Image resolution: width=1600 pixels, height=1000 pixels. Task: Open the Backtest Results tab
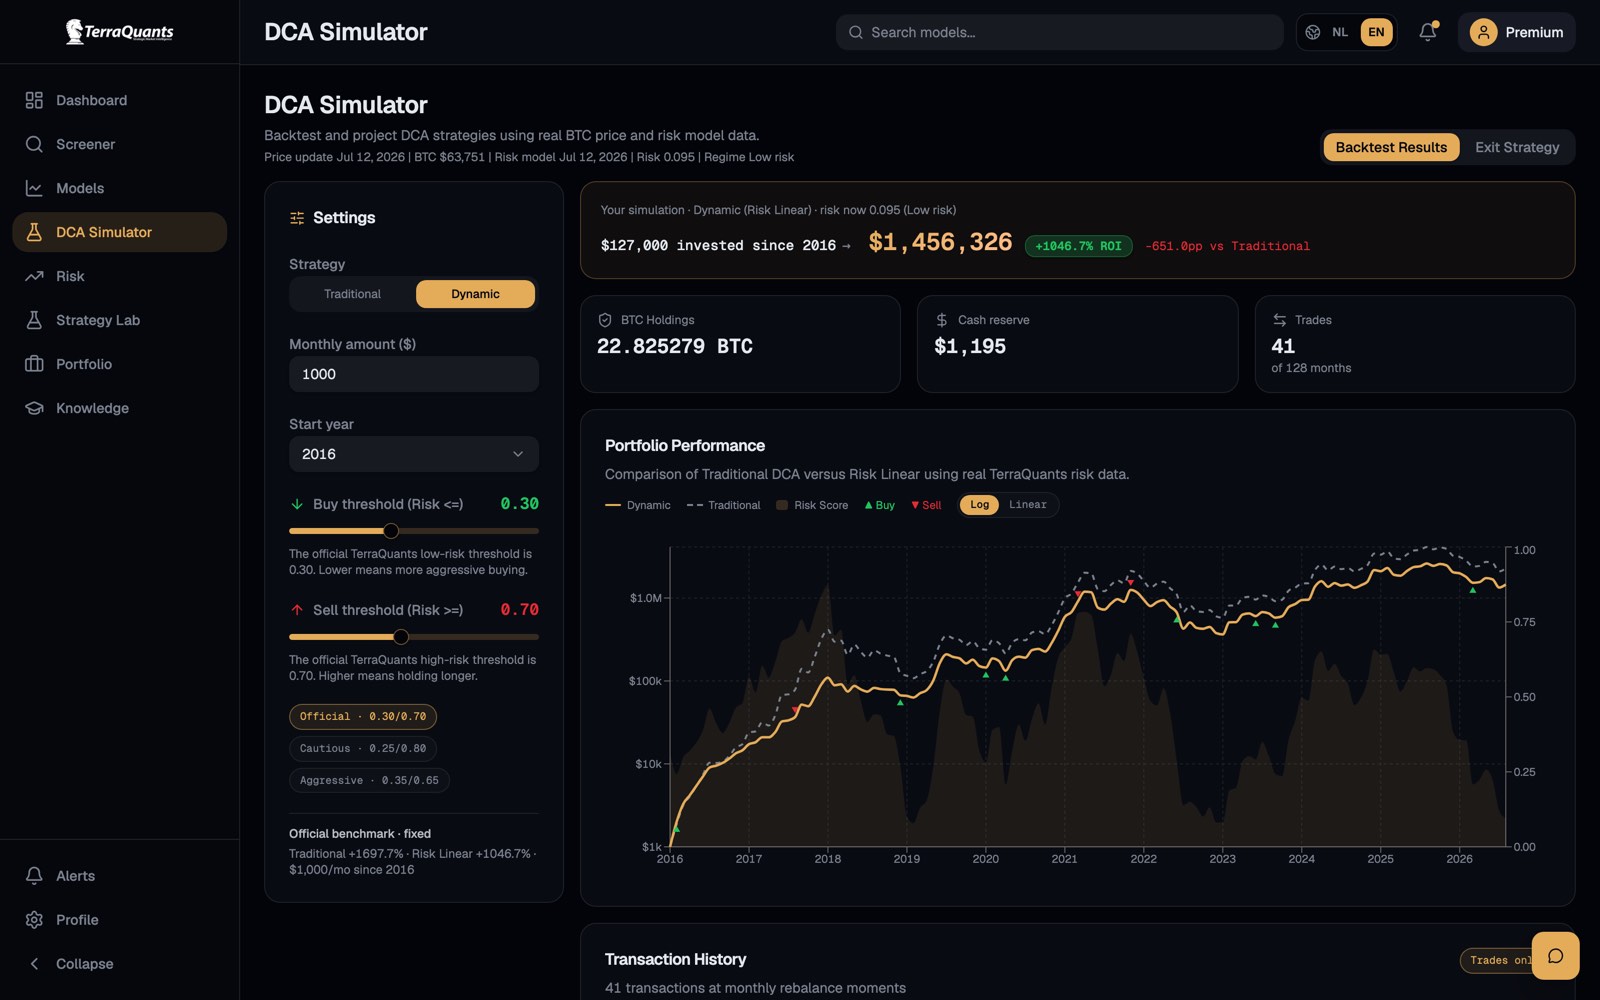pos(1391,147)
